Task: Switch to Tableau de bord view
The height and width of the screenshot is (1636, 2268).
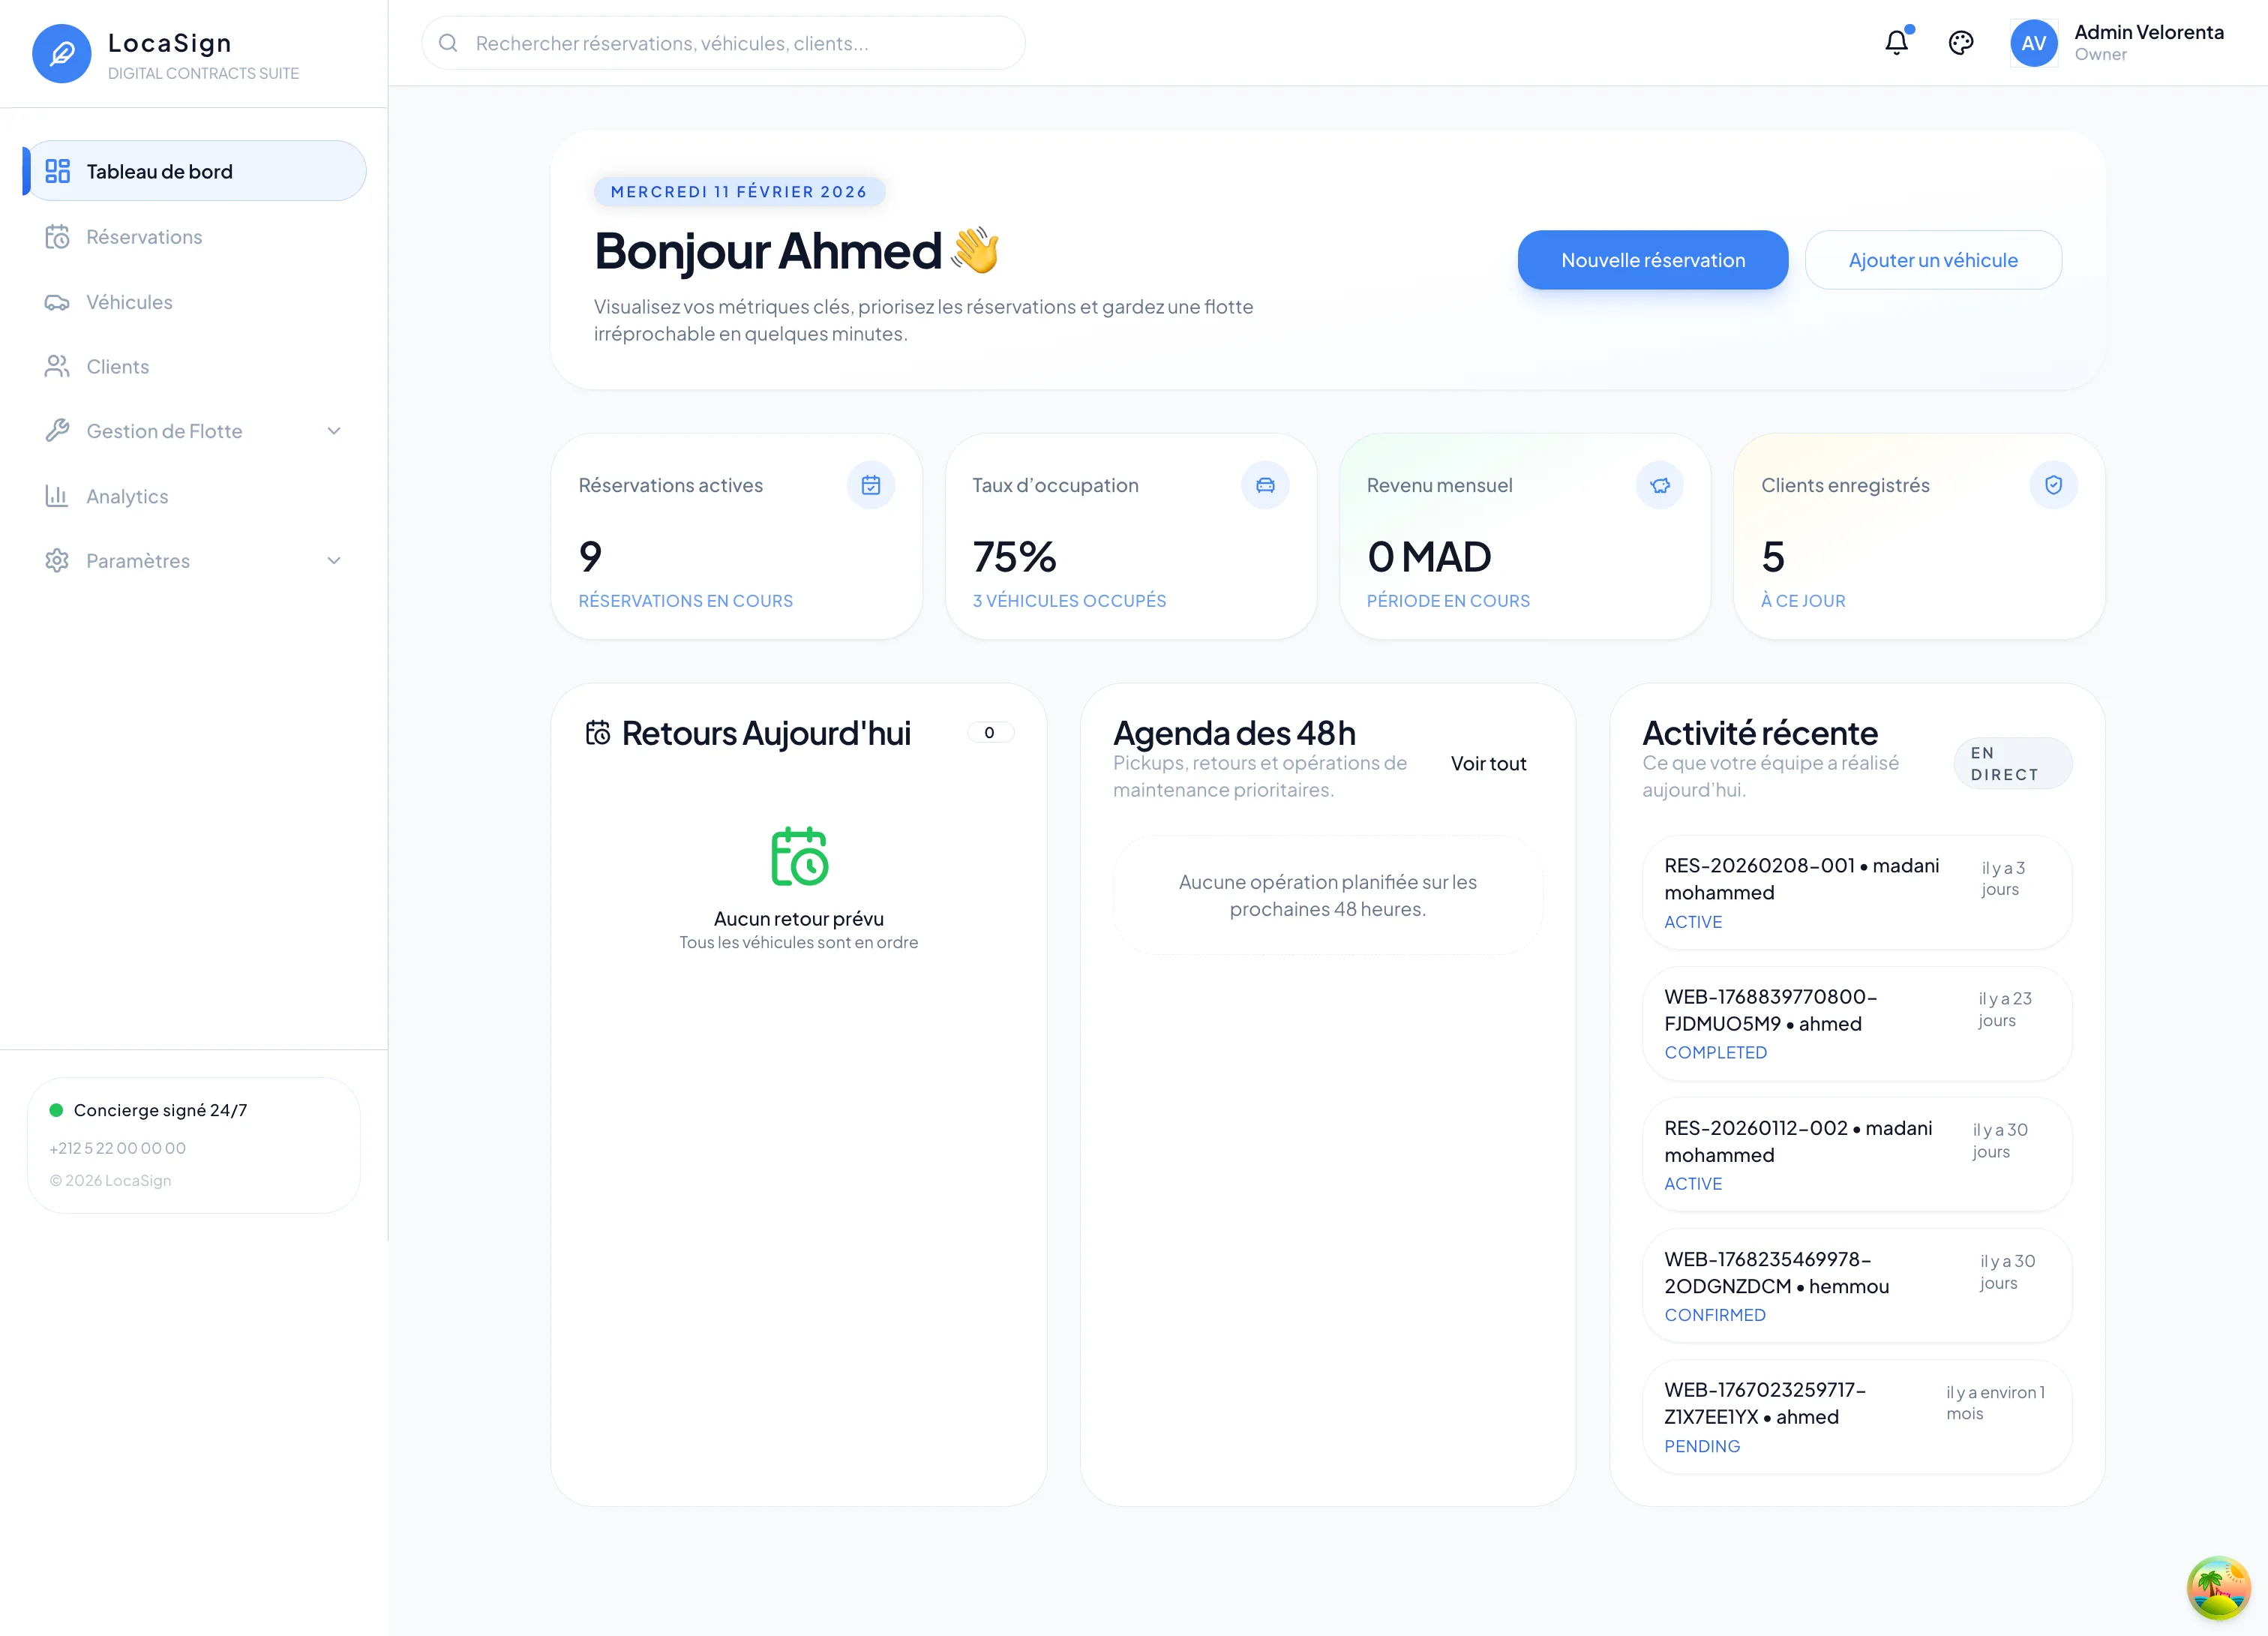Action: (x=160, y=171)
